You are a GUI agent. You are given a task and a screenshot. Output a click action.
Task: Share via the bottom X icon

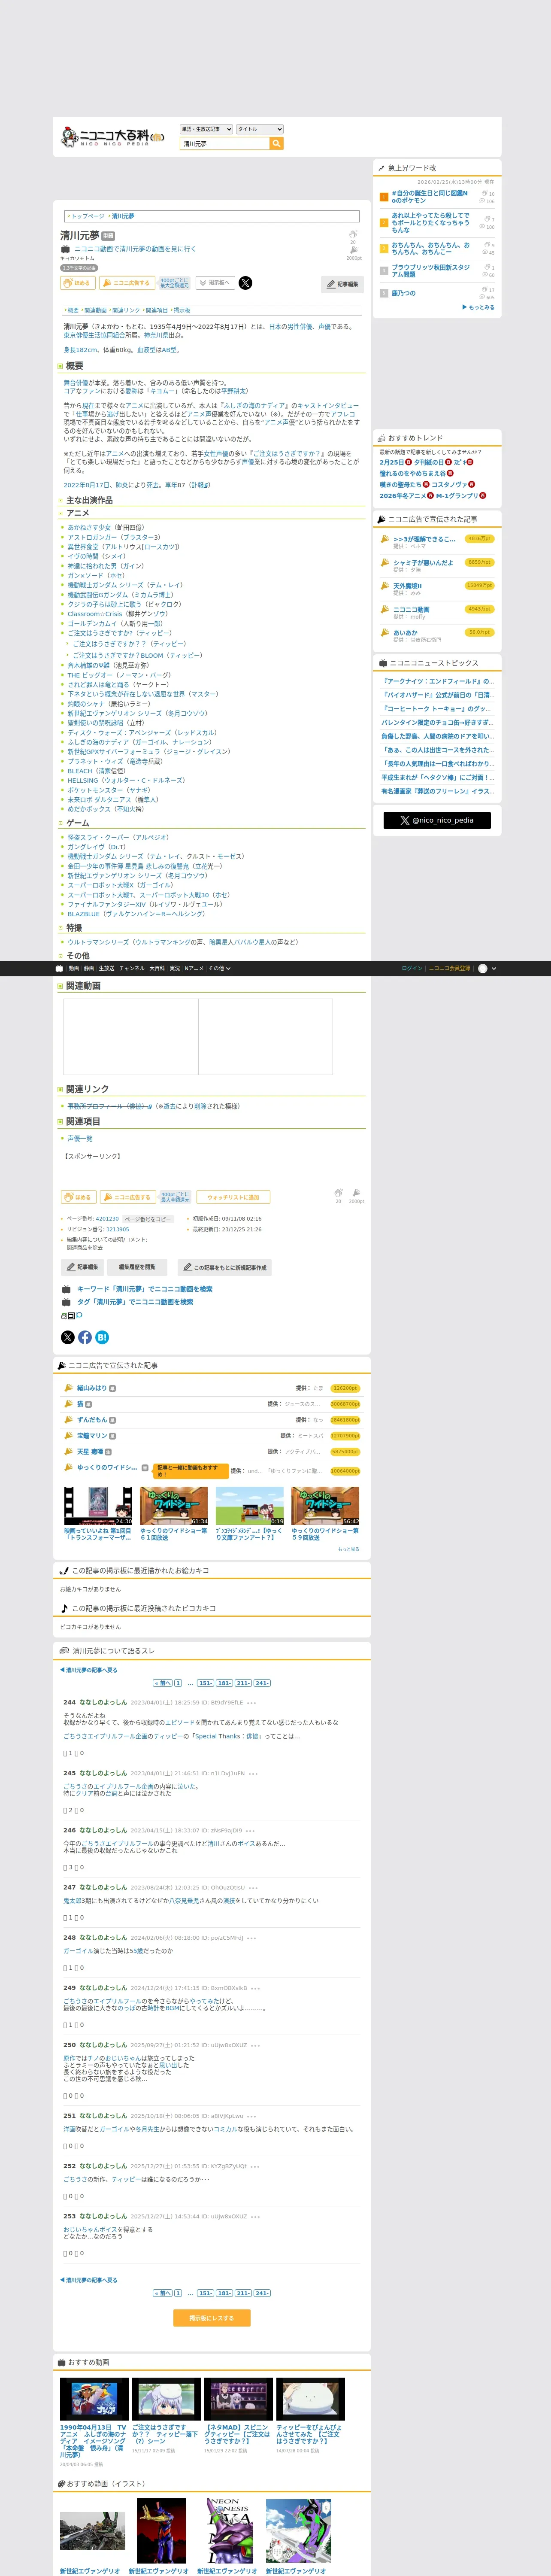point(68,1337)
